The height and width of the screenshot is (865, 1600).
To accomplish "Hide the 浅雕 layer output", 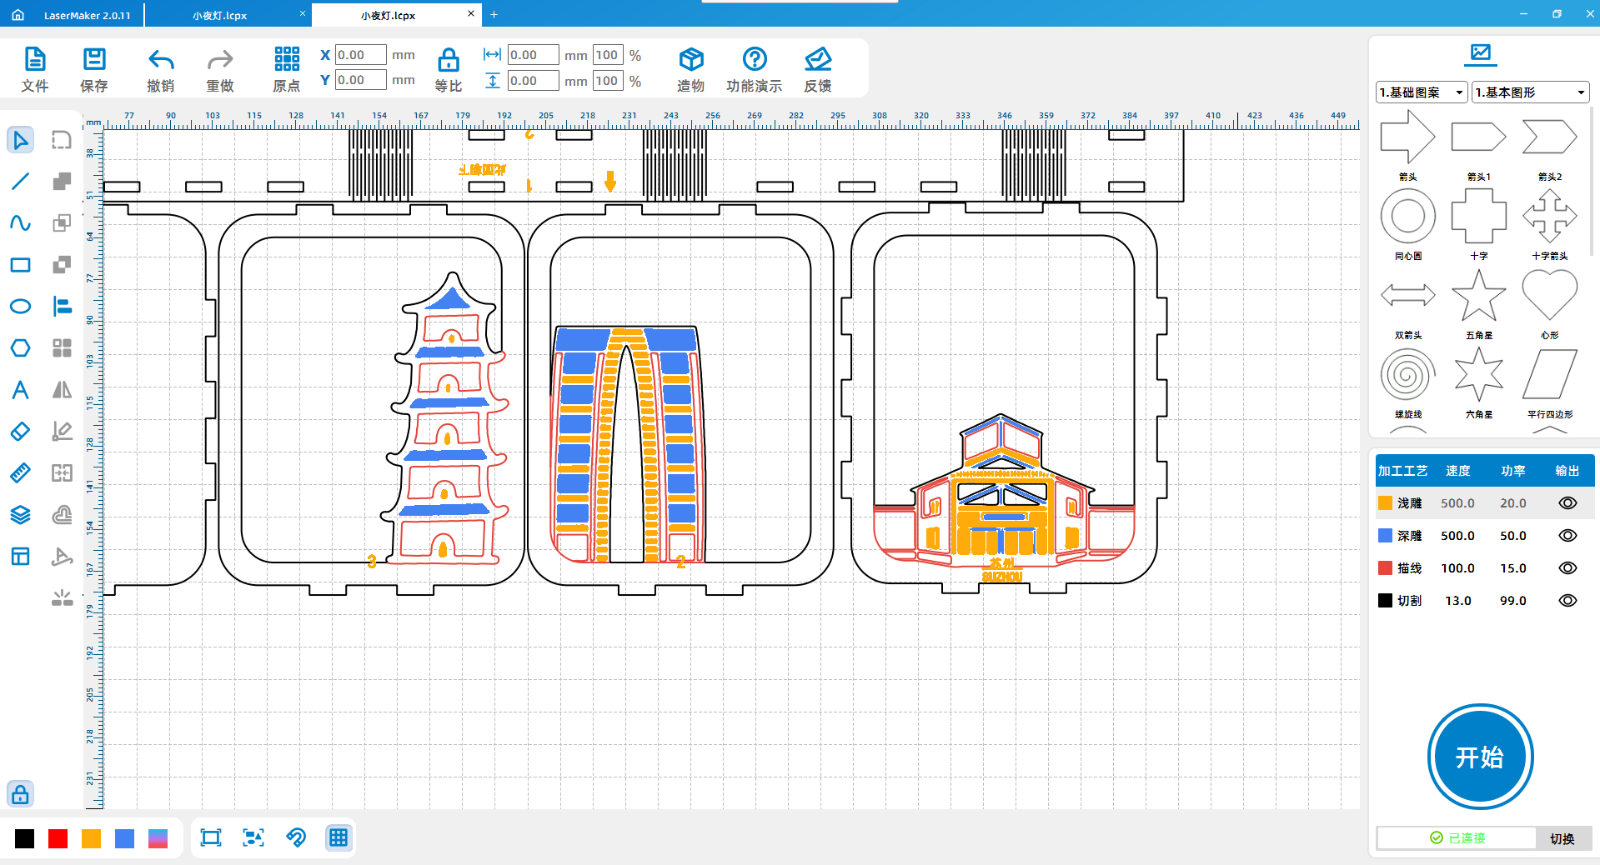I will (1567, 504).
